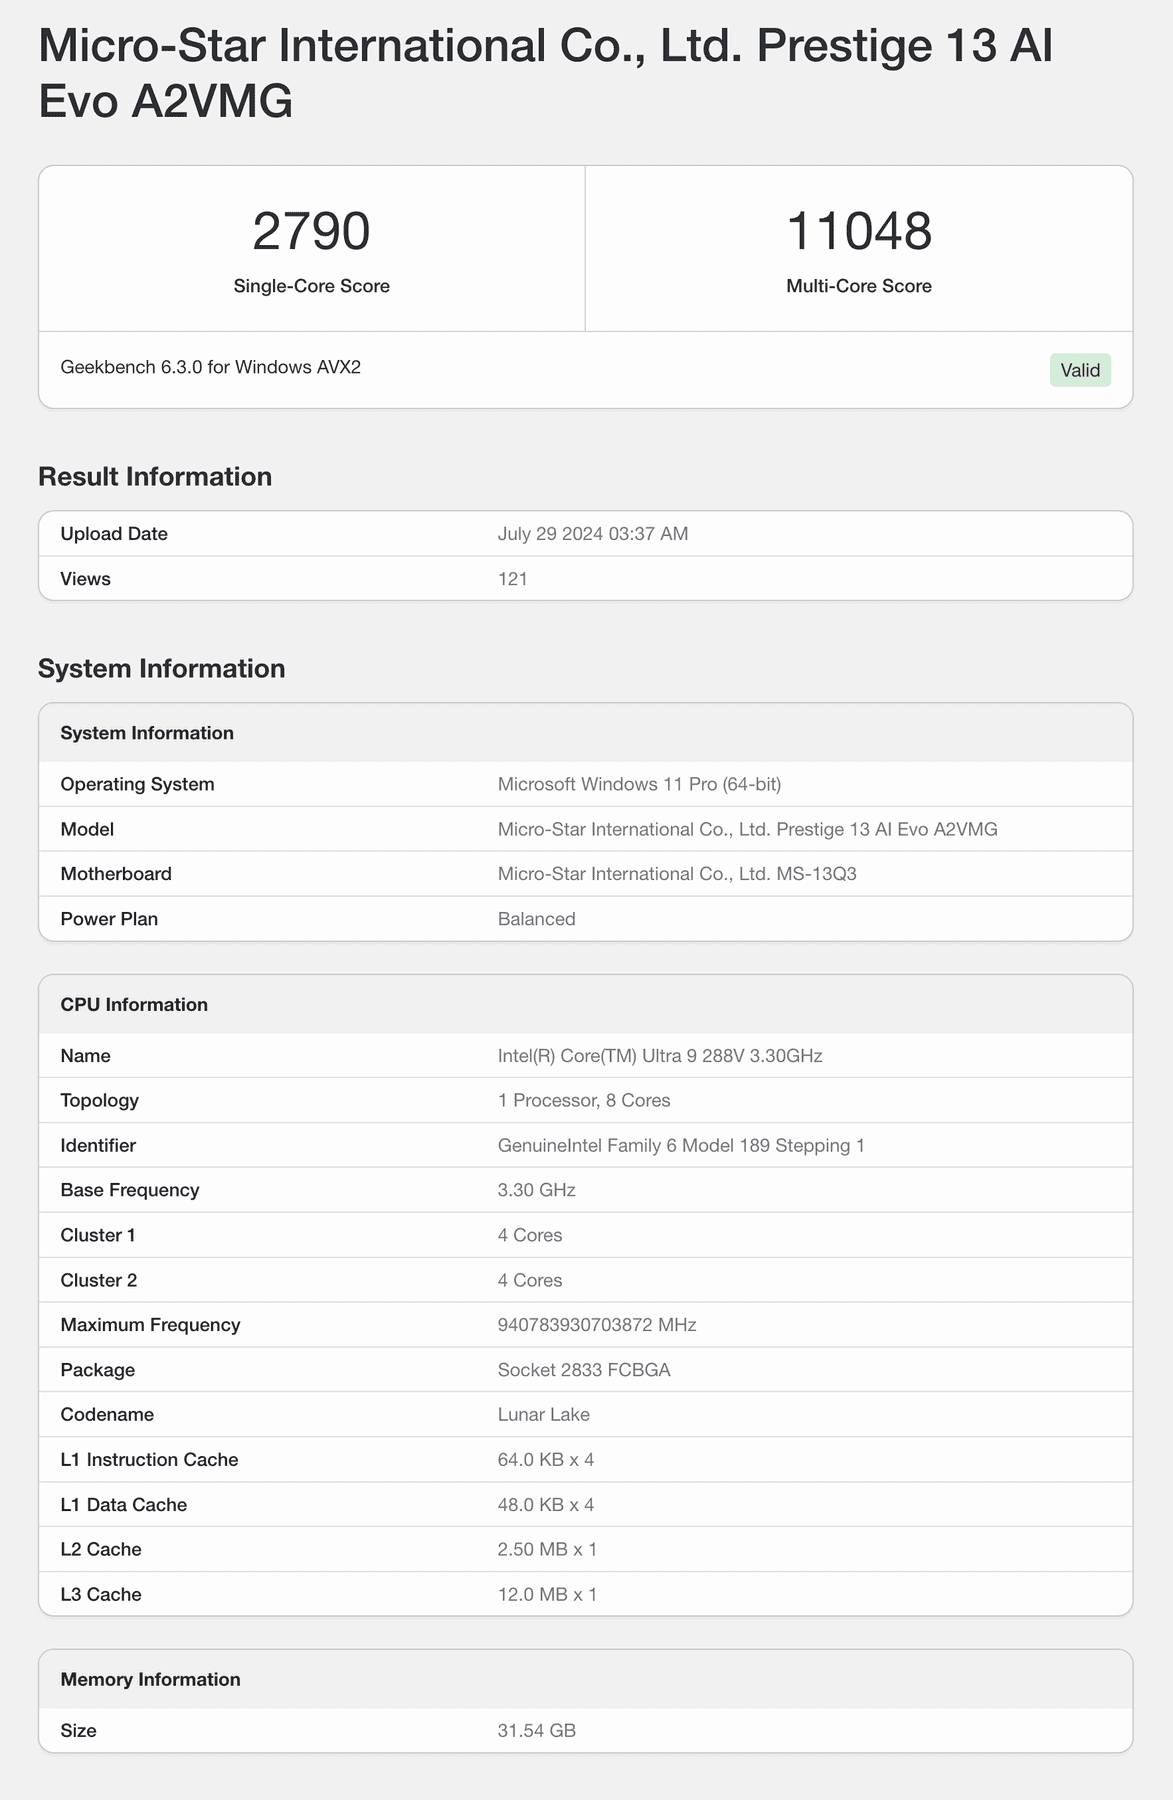Click the Views count 121

tap(513, 579)
